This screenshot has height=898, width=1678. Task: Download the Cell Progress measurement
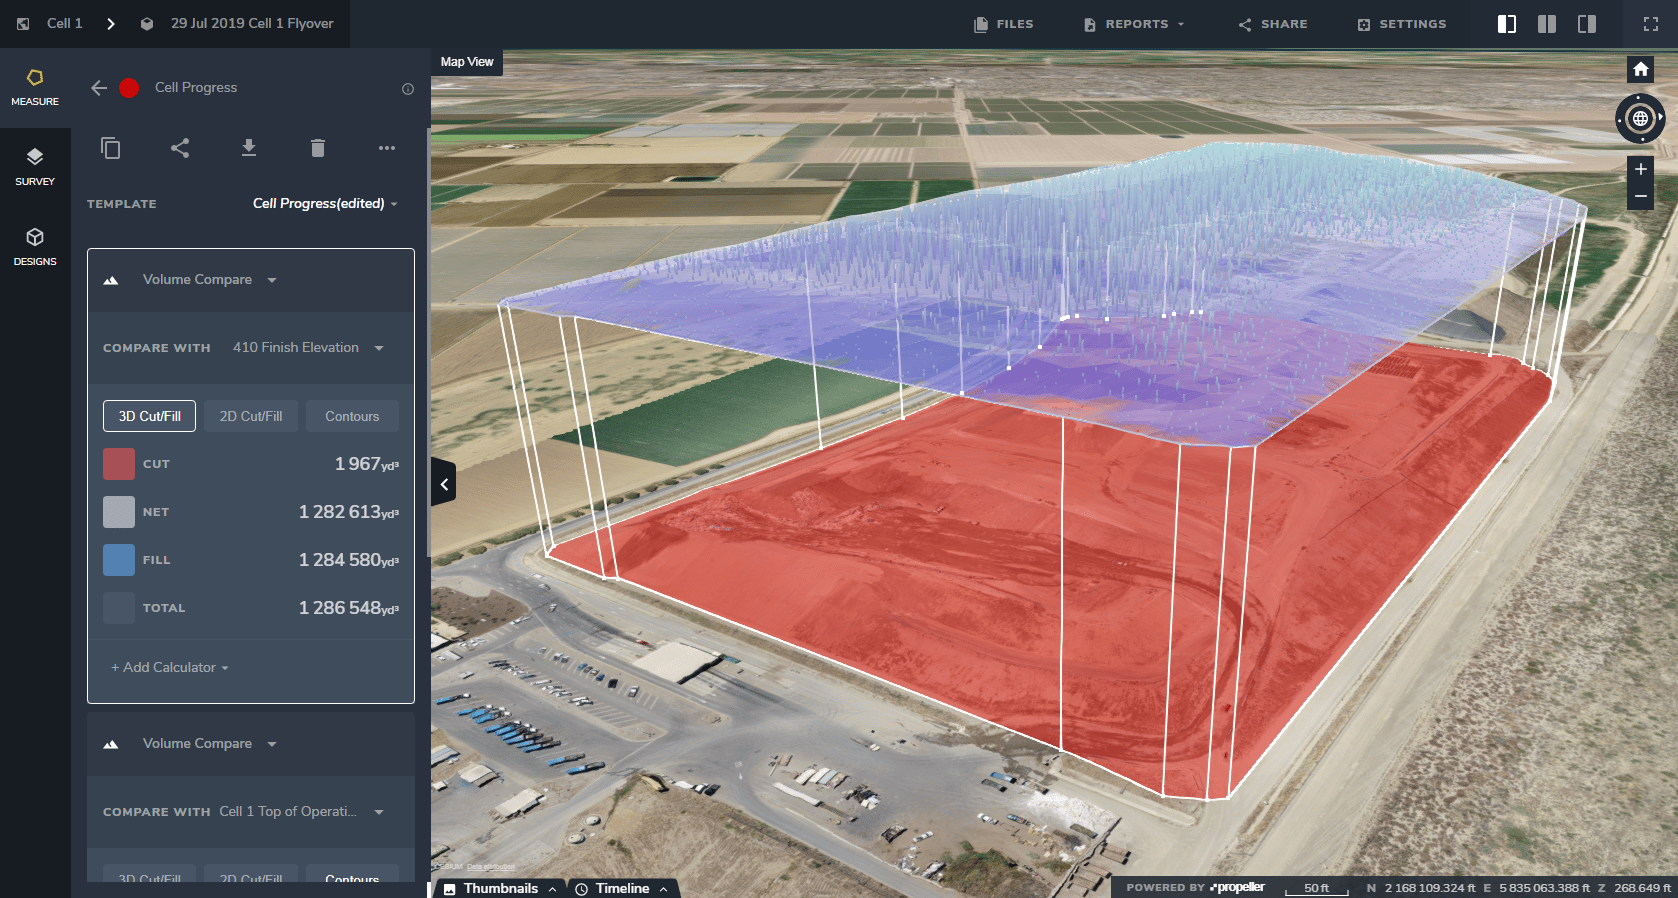point(249,149)
